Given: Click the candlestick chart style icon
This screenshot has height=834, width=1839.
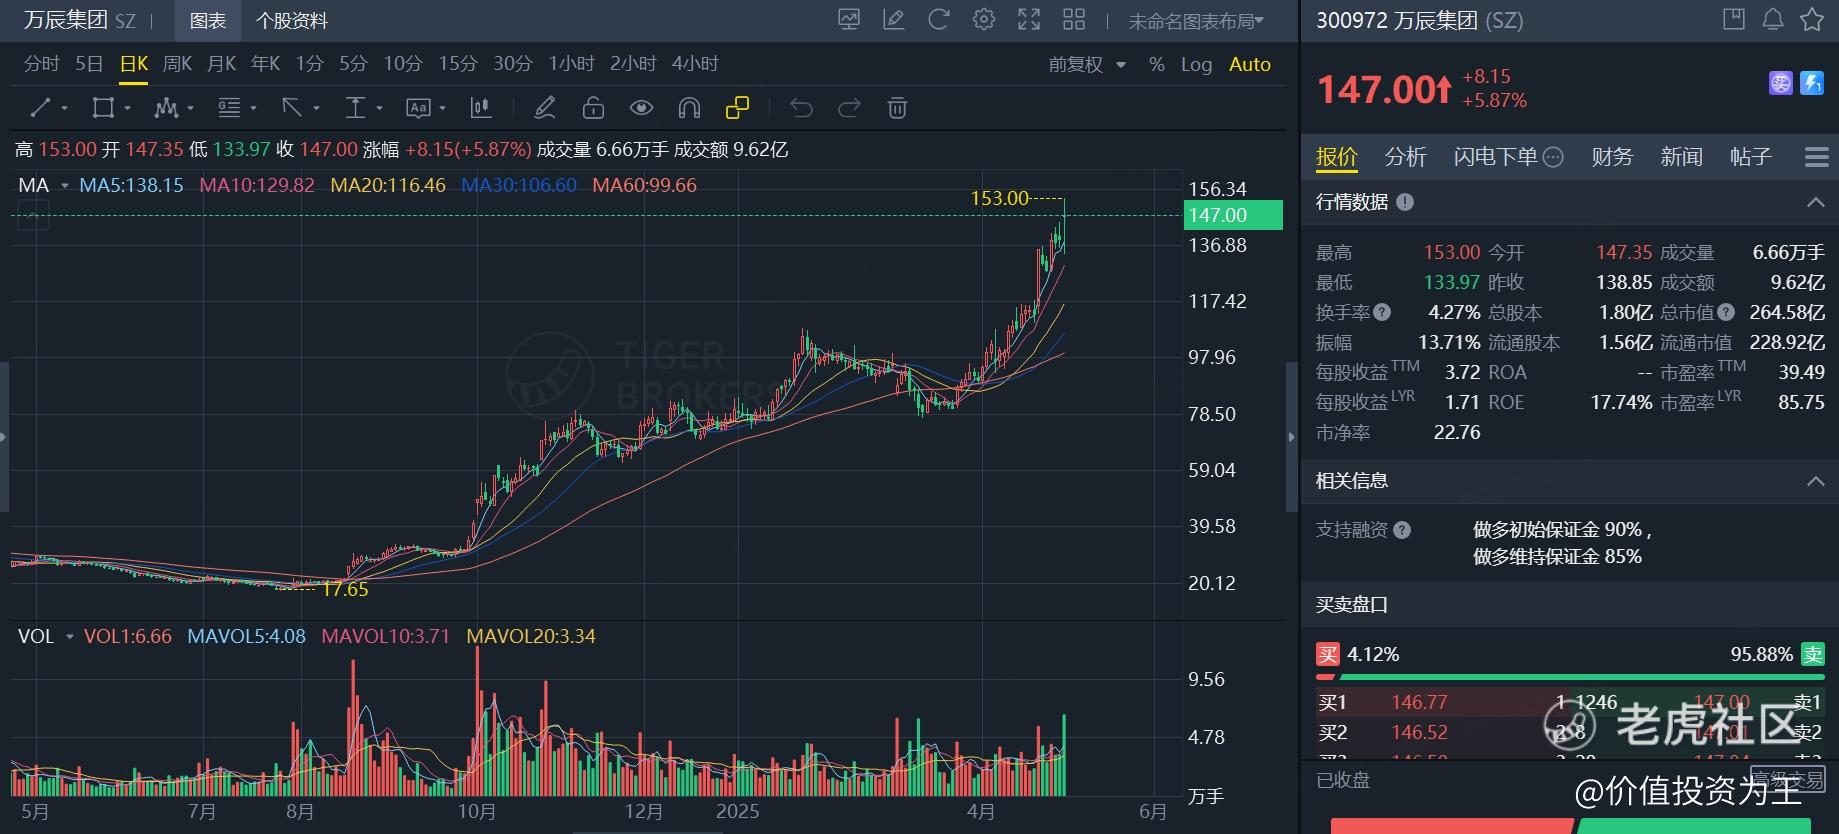Looking at the screenshot, I should (481, 108).
